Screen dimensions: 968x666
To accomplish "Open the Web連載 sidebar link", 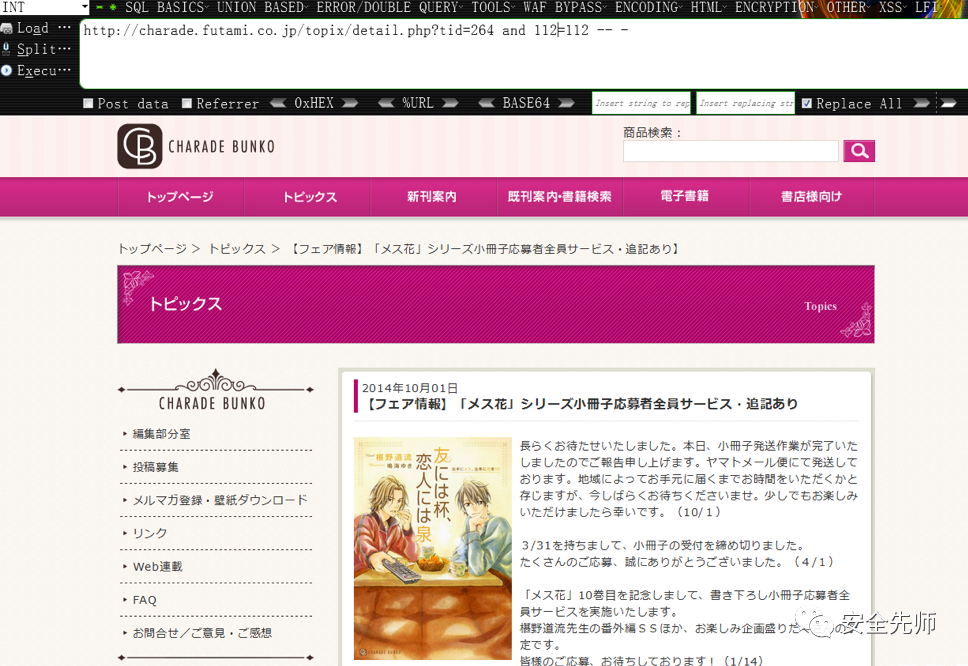I will (x=157, y=567).
